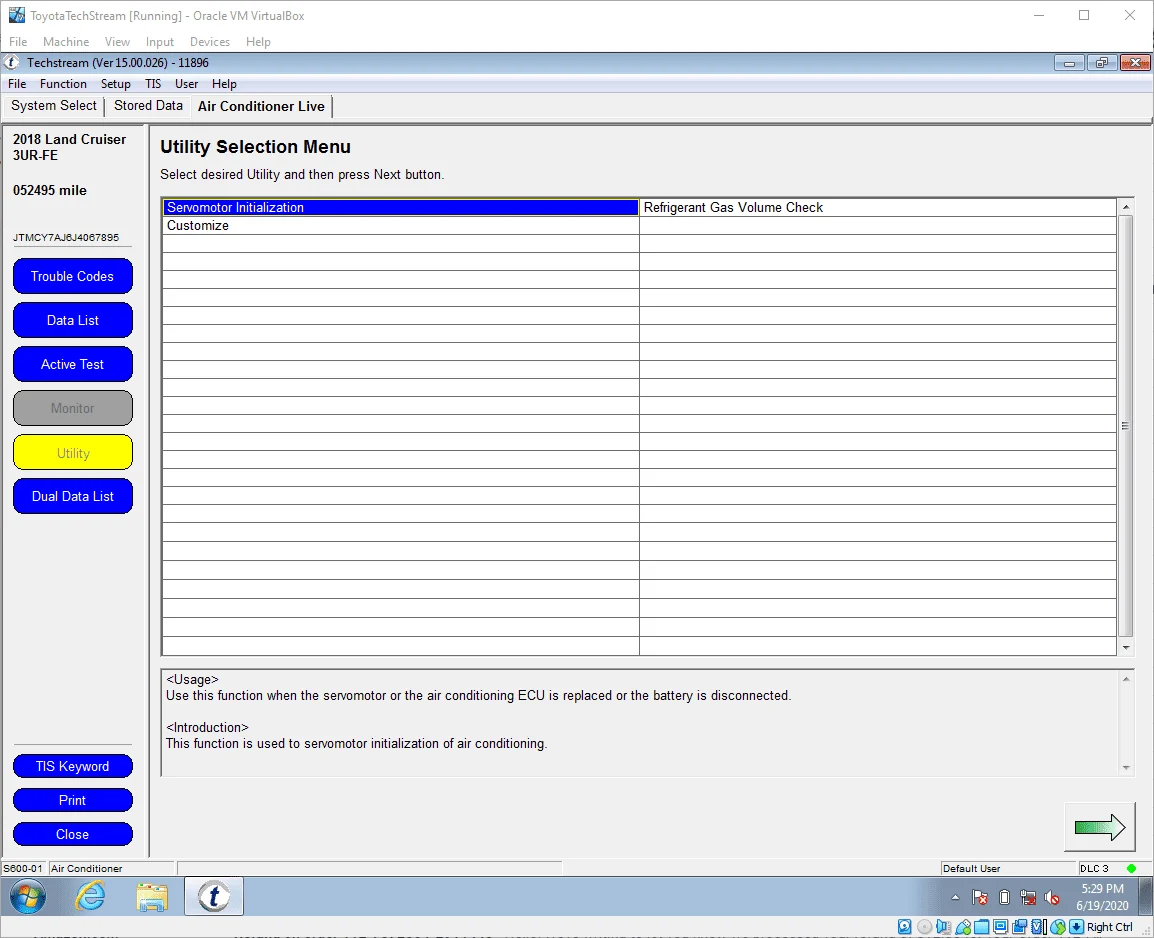Click the utility list scroll-down arrow
This screenshot has width=1154, height=938.
pyautogui.click(x=1125, y=647)
